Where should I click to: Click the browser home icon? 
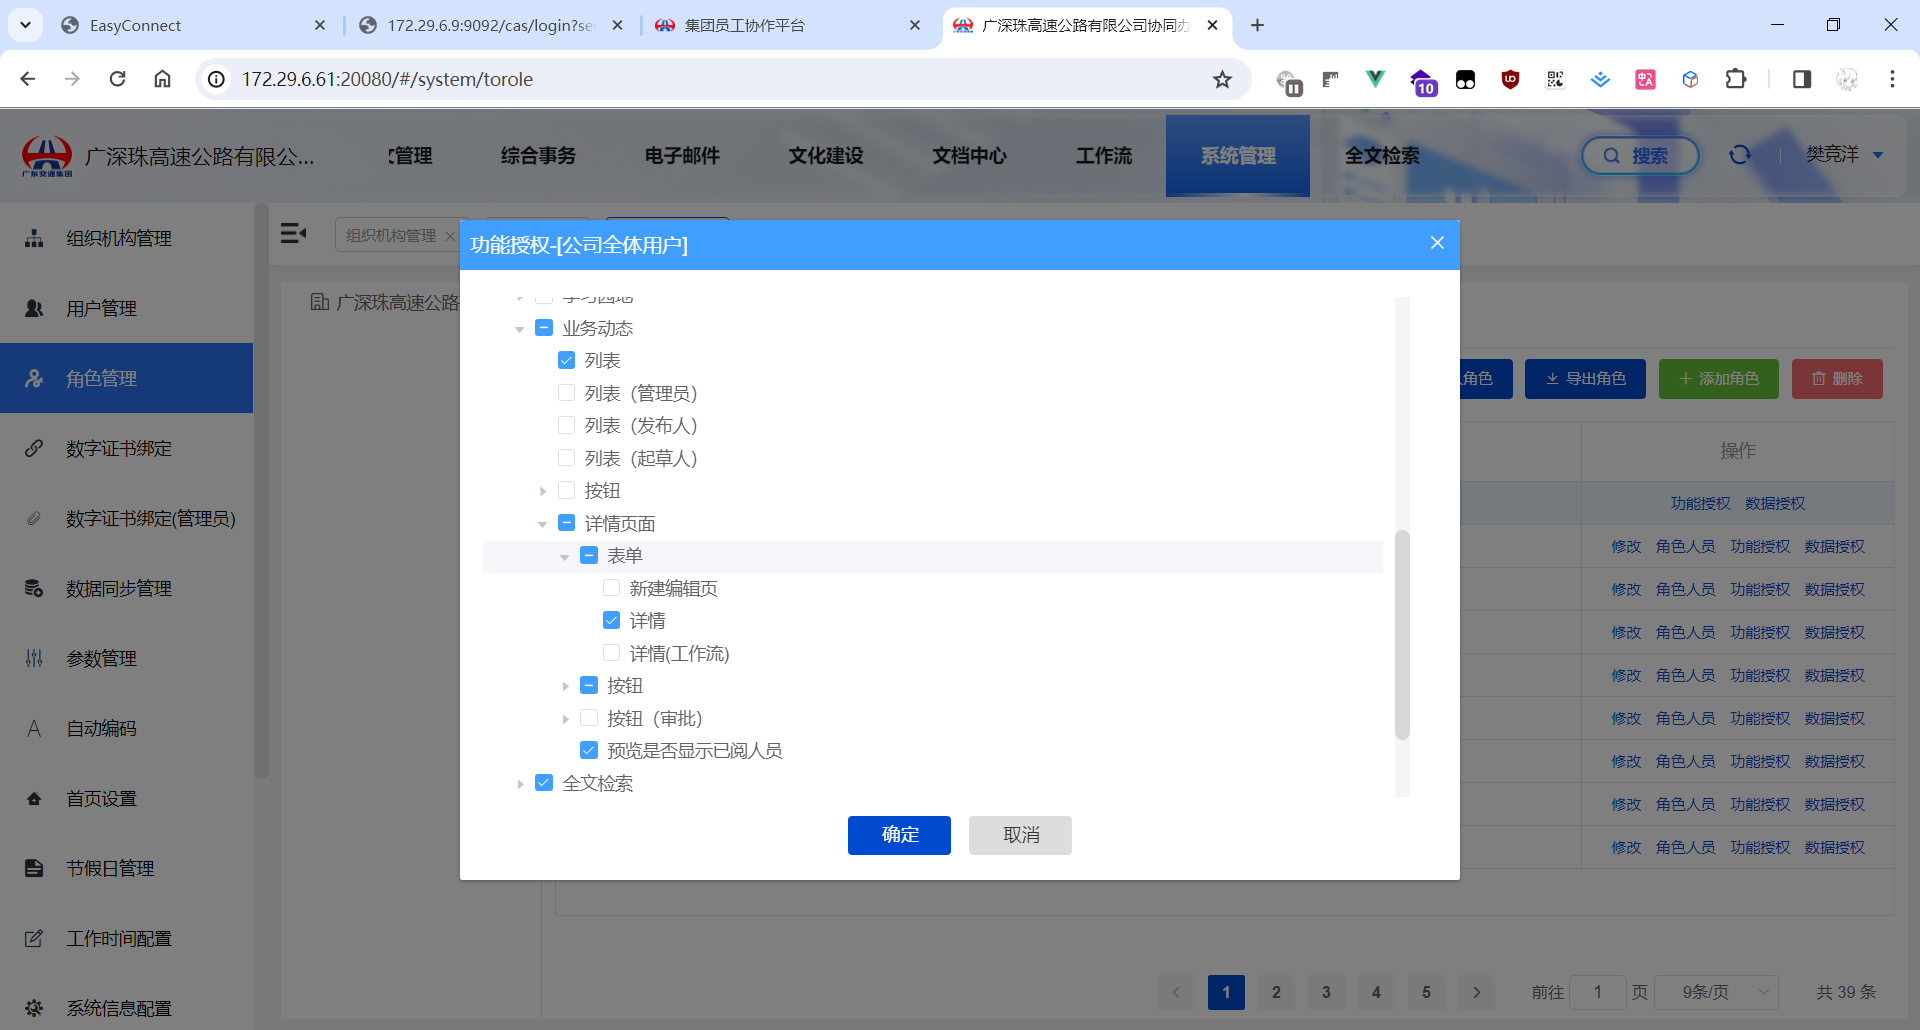[x=162, y=79]
